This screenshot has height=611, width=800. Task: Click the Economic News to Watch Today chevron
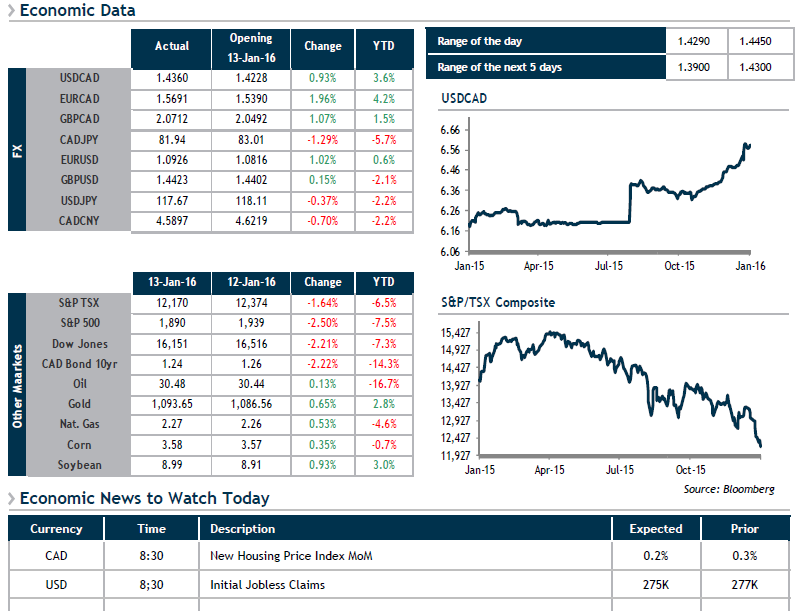(x=12, y=498)
